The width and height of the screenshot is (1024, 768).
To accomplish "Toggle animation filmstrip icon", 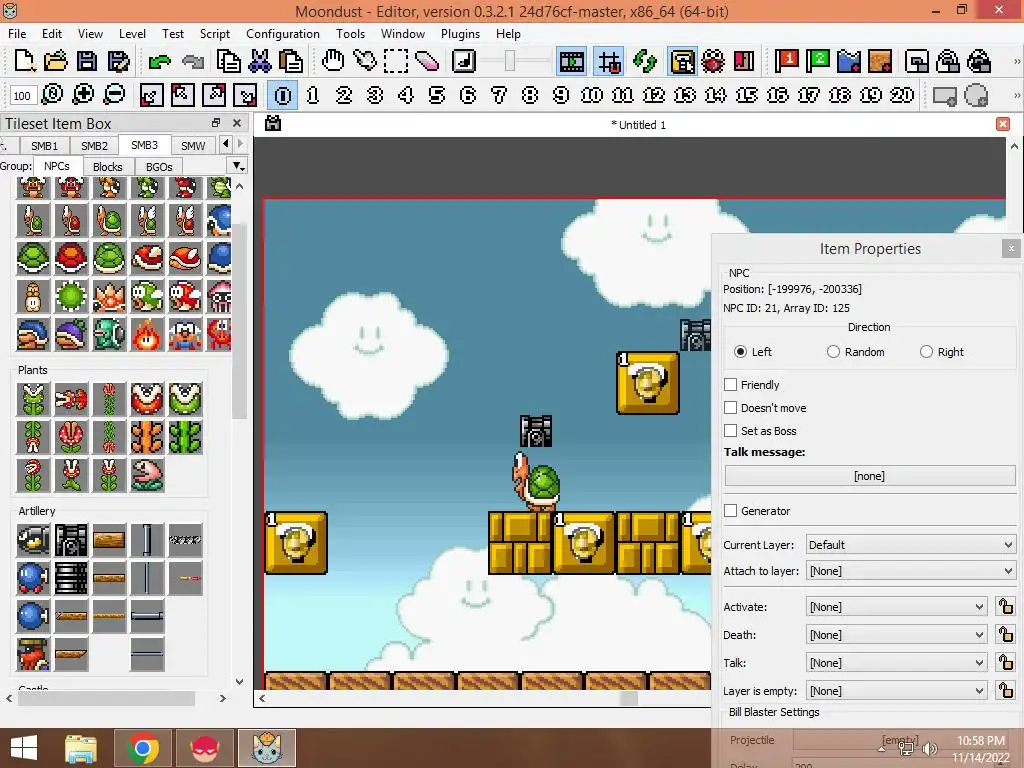I will tap(572, 61).
